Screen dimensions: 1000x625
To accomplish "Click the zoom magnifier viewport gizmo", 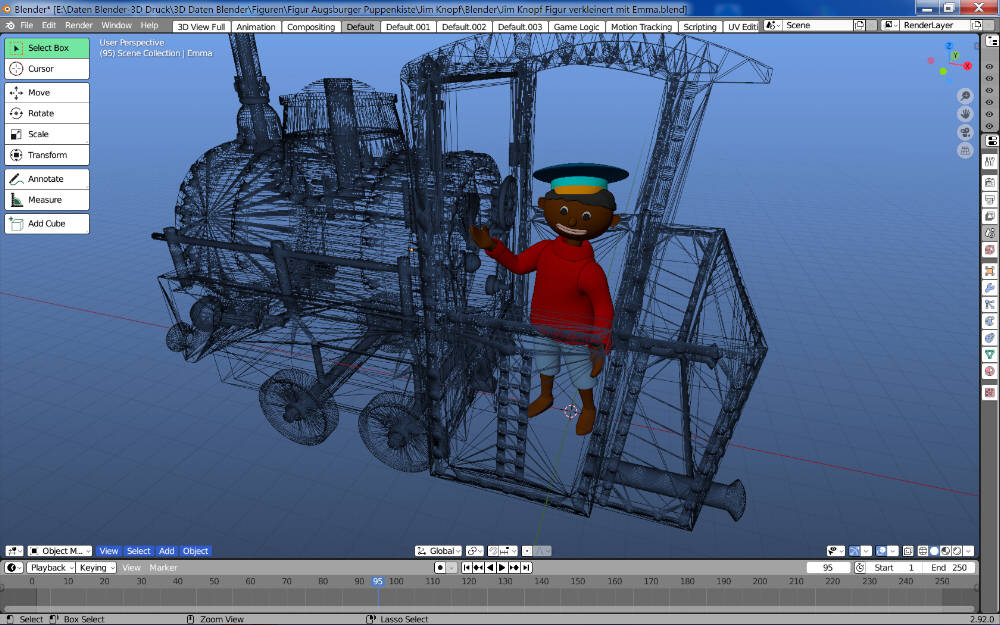I will [x=965, y=96].
